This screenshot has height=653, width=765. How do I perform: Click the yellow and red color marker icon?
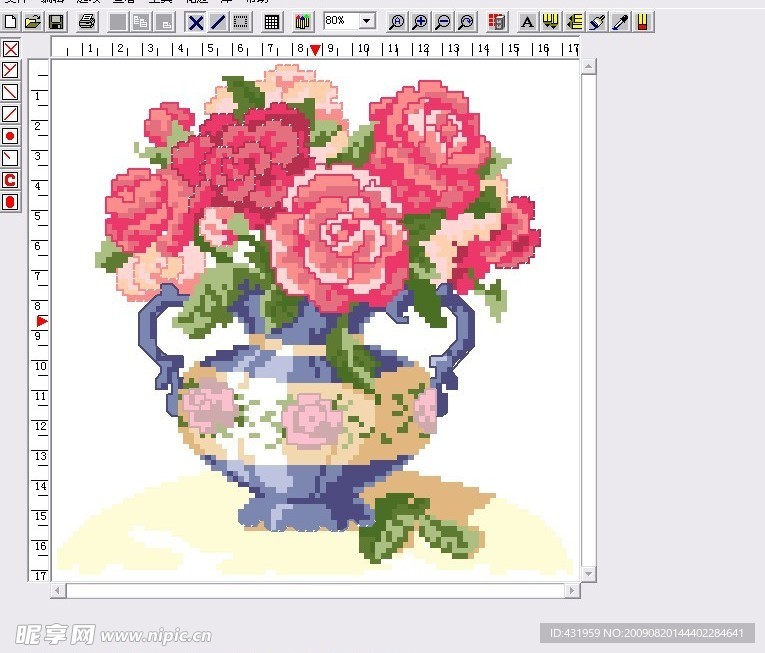[643, 22]
